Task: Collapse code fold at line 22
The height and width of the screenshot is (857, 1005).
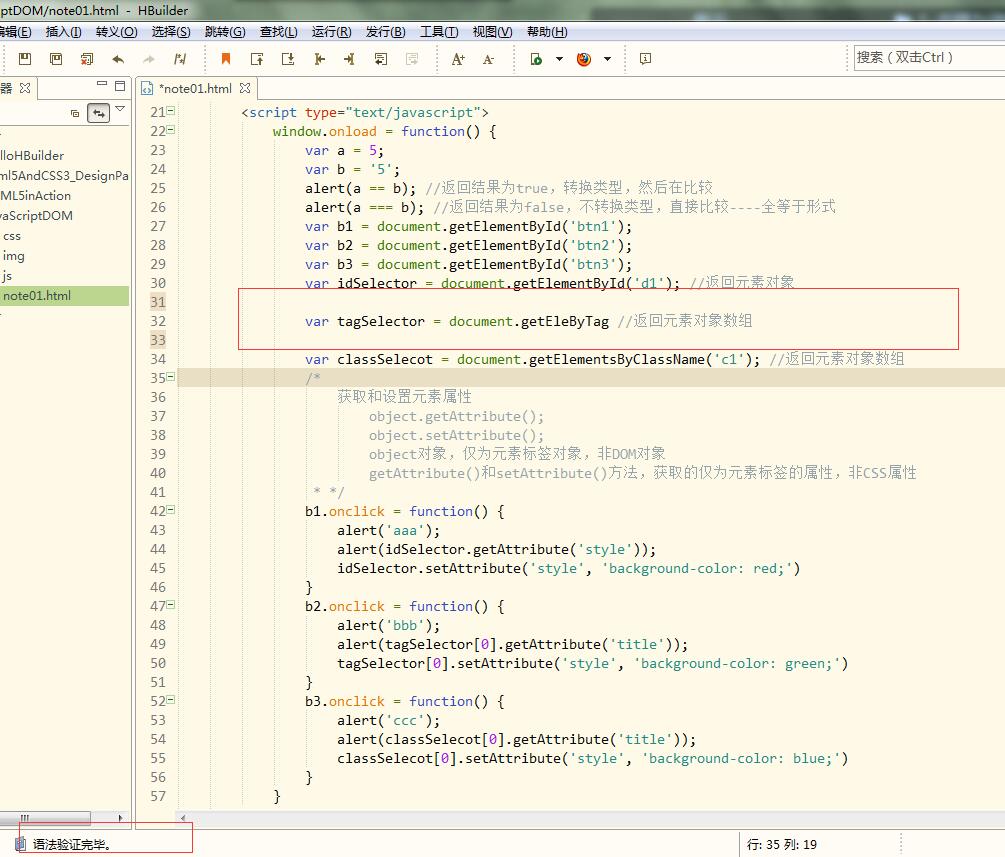Action: coord(170,131)
